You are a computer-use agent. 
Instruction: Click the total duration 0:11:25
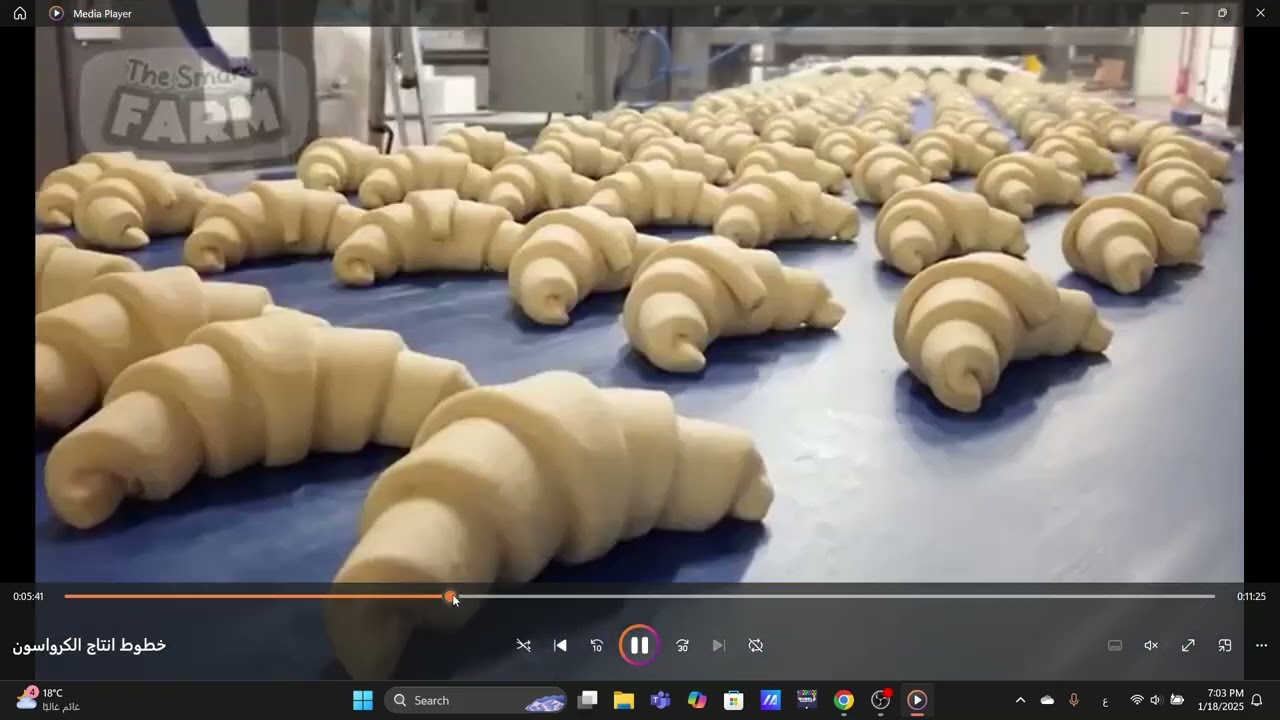pyautogui.click(x=1251, y=596)
